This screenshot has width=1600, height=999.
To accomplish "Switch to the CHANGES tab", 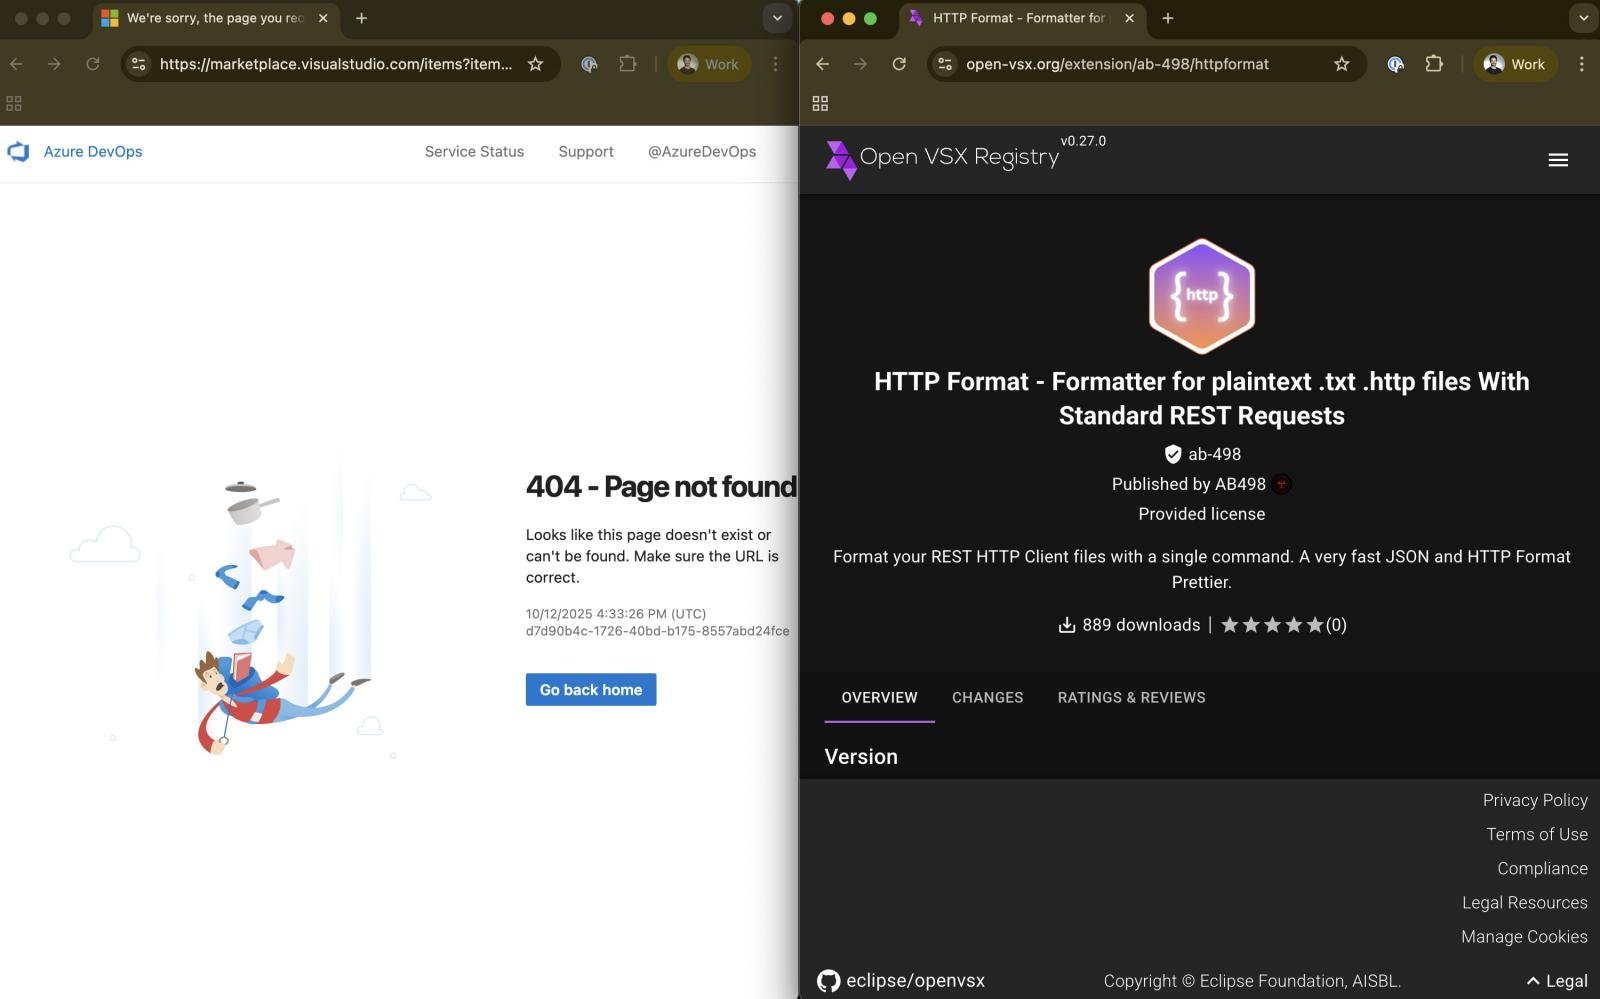I will 987,697.
